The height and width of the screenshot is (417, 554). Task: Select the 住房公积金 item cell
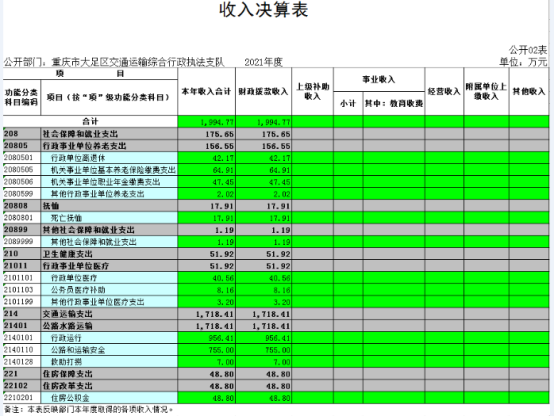click(x=109, y=398)
